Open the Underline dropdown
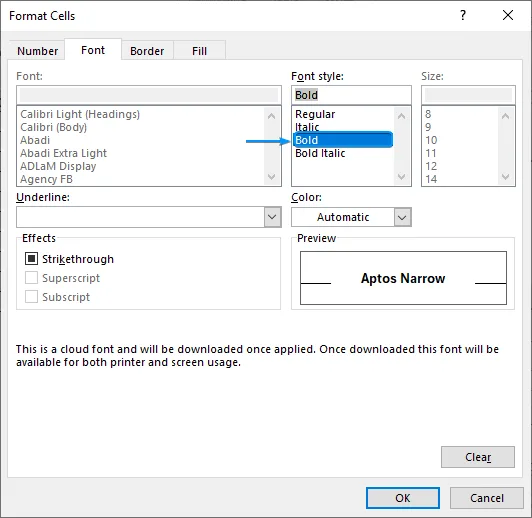 coord(272,217)
